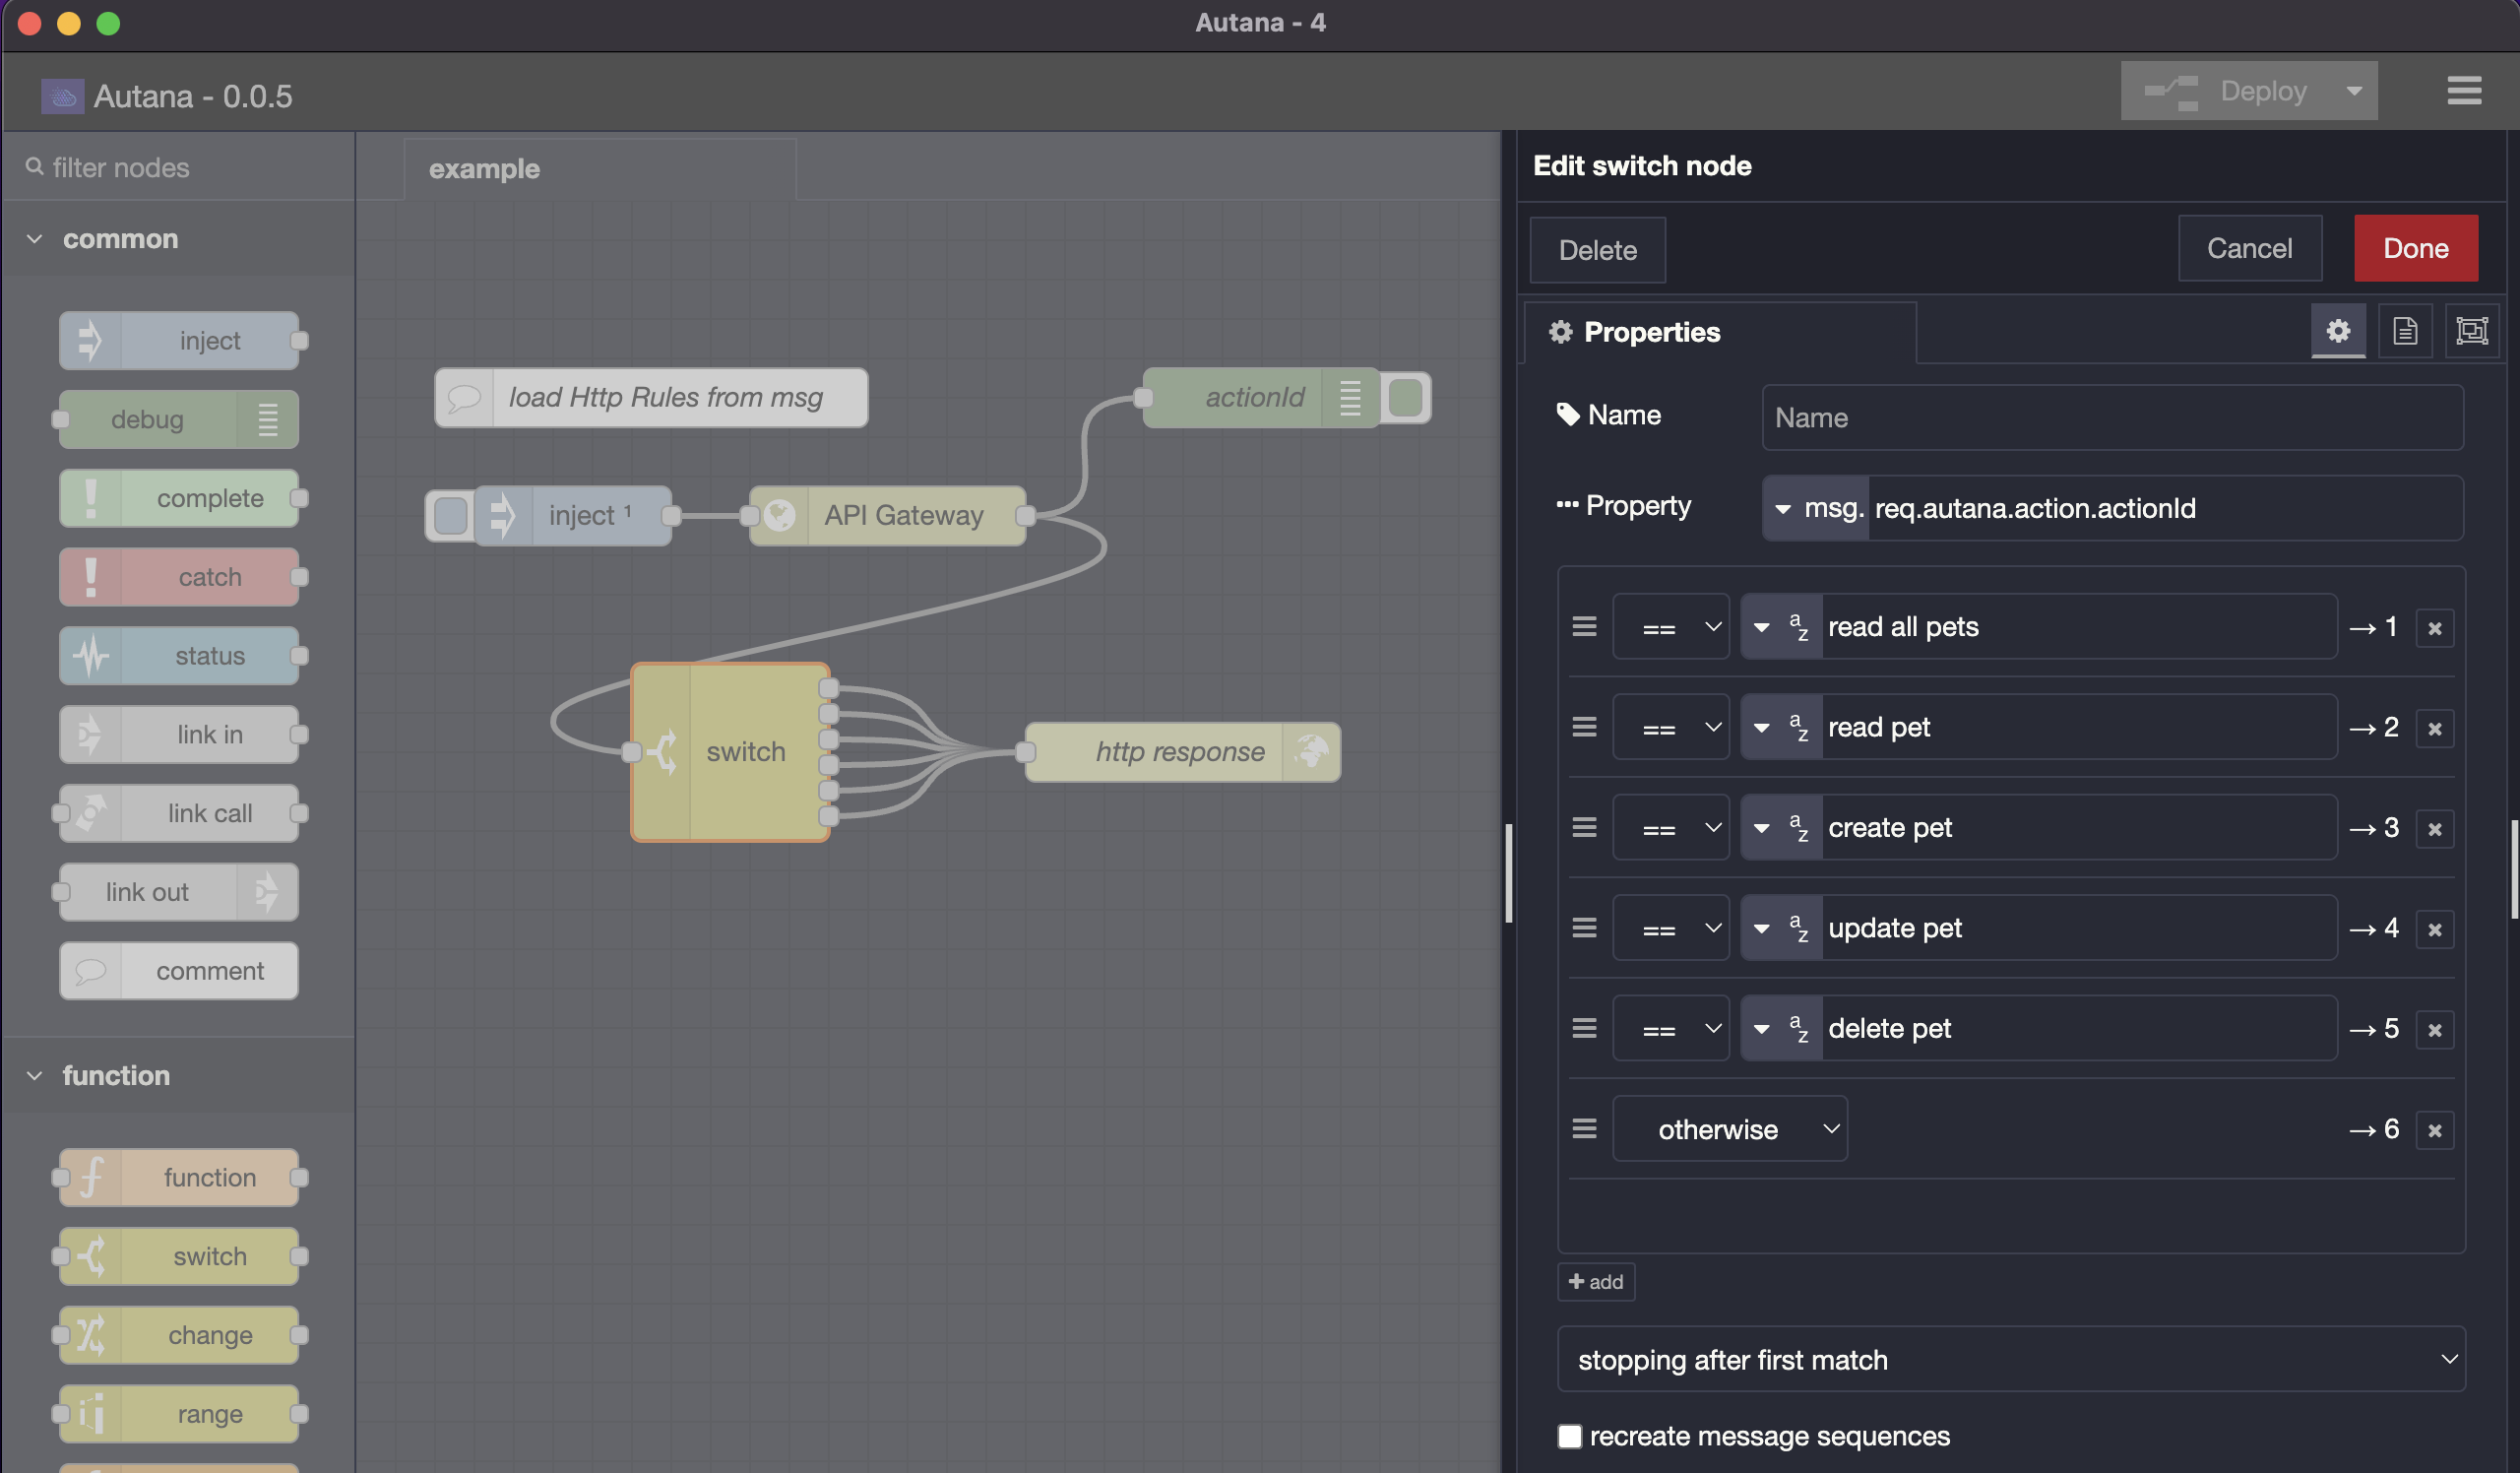Click the API Gateway node icon

780,515
